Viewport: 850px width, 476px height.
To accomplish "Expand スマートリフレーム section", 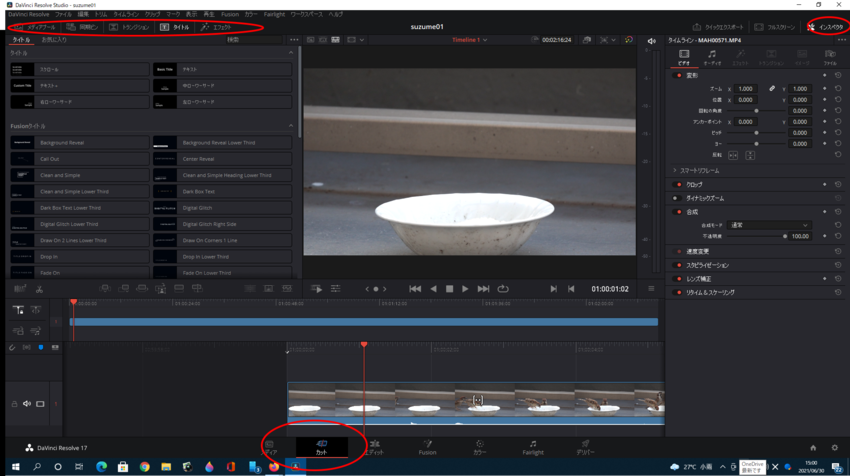I will click(675, 171).
